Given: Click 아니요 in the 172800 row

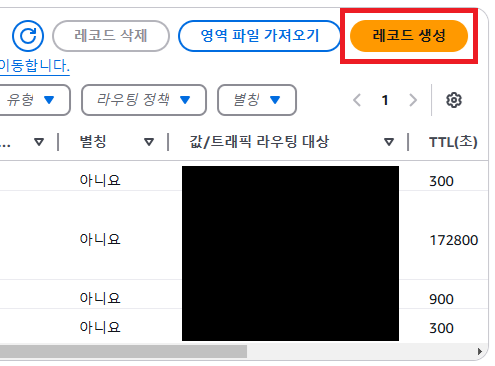Looking at the screenshot, I should [x=100, y=239].
